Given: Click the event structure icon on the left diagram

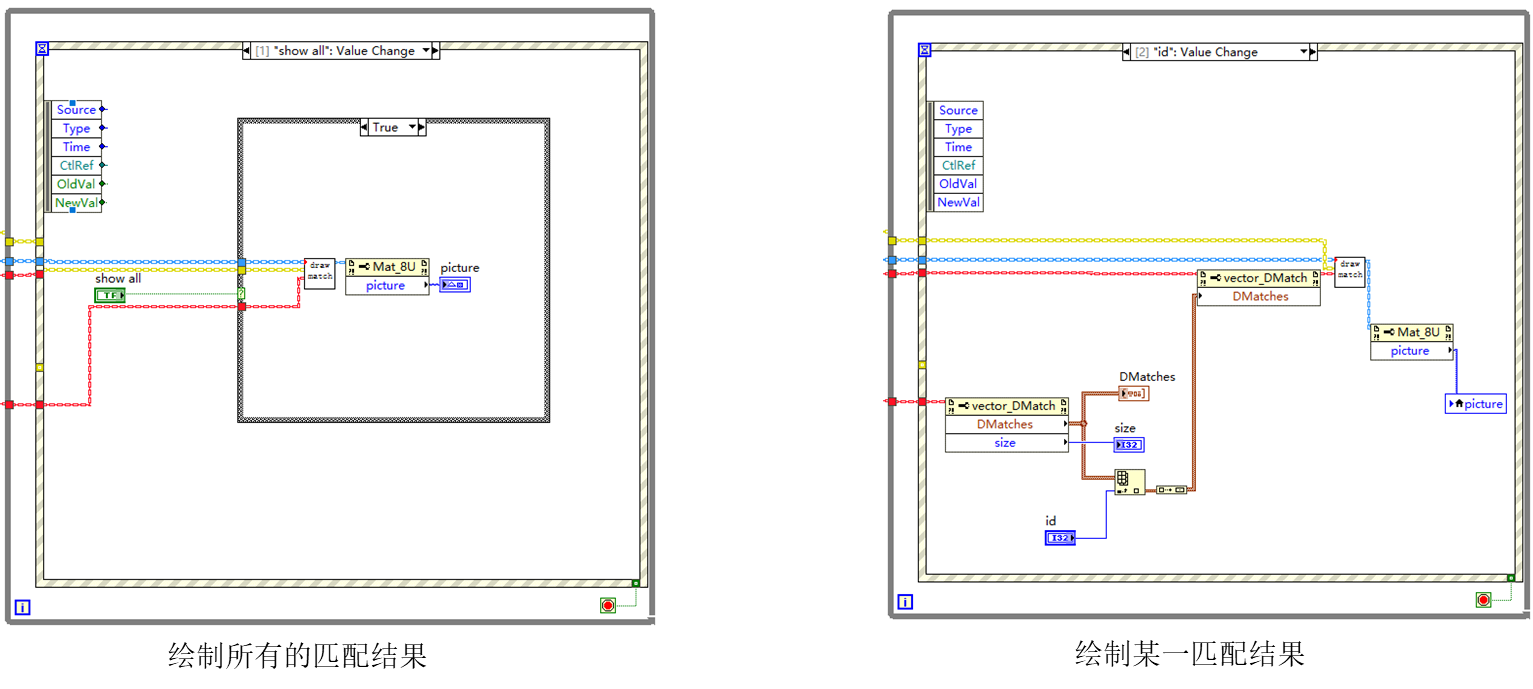Looking at the screenshot, I should pyautogui.click(x=40, y=48).
